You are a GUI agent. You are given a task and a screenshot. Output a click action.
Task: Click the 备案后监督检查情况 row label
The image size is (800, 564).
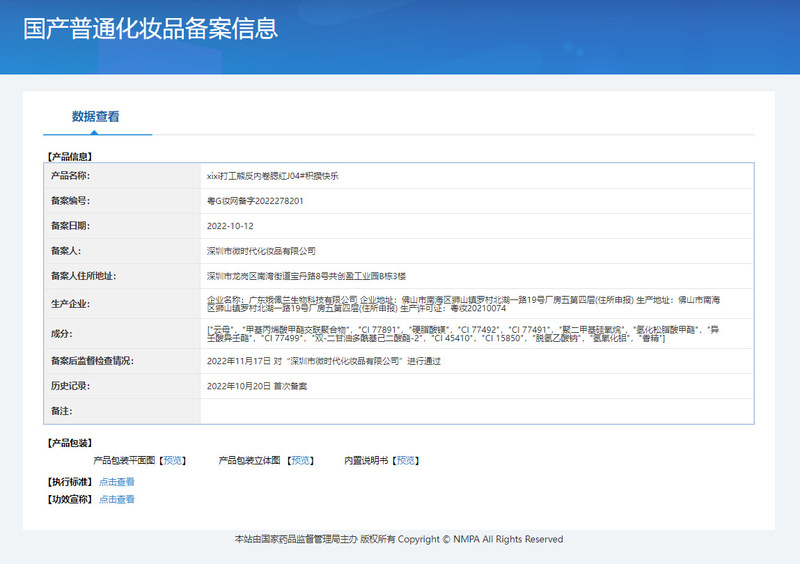coord(92,361)
